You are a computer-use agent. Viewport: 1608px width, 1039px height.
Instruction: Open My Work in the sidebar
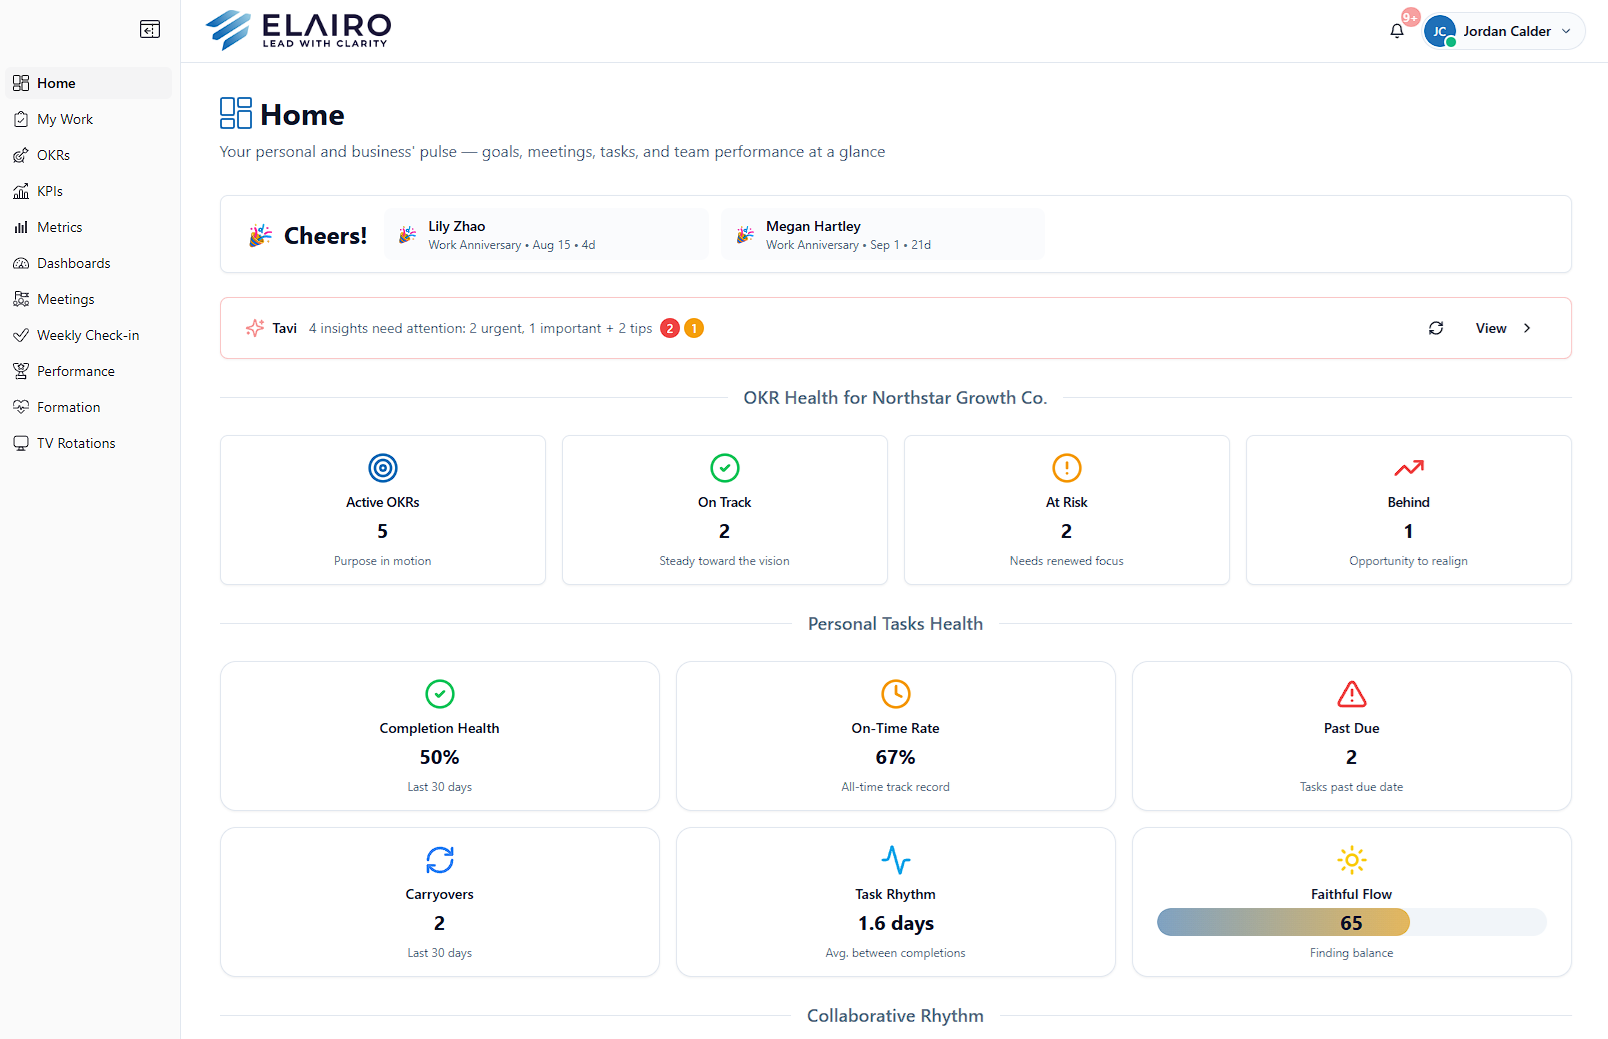(x=89, y=119)
